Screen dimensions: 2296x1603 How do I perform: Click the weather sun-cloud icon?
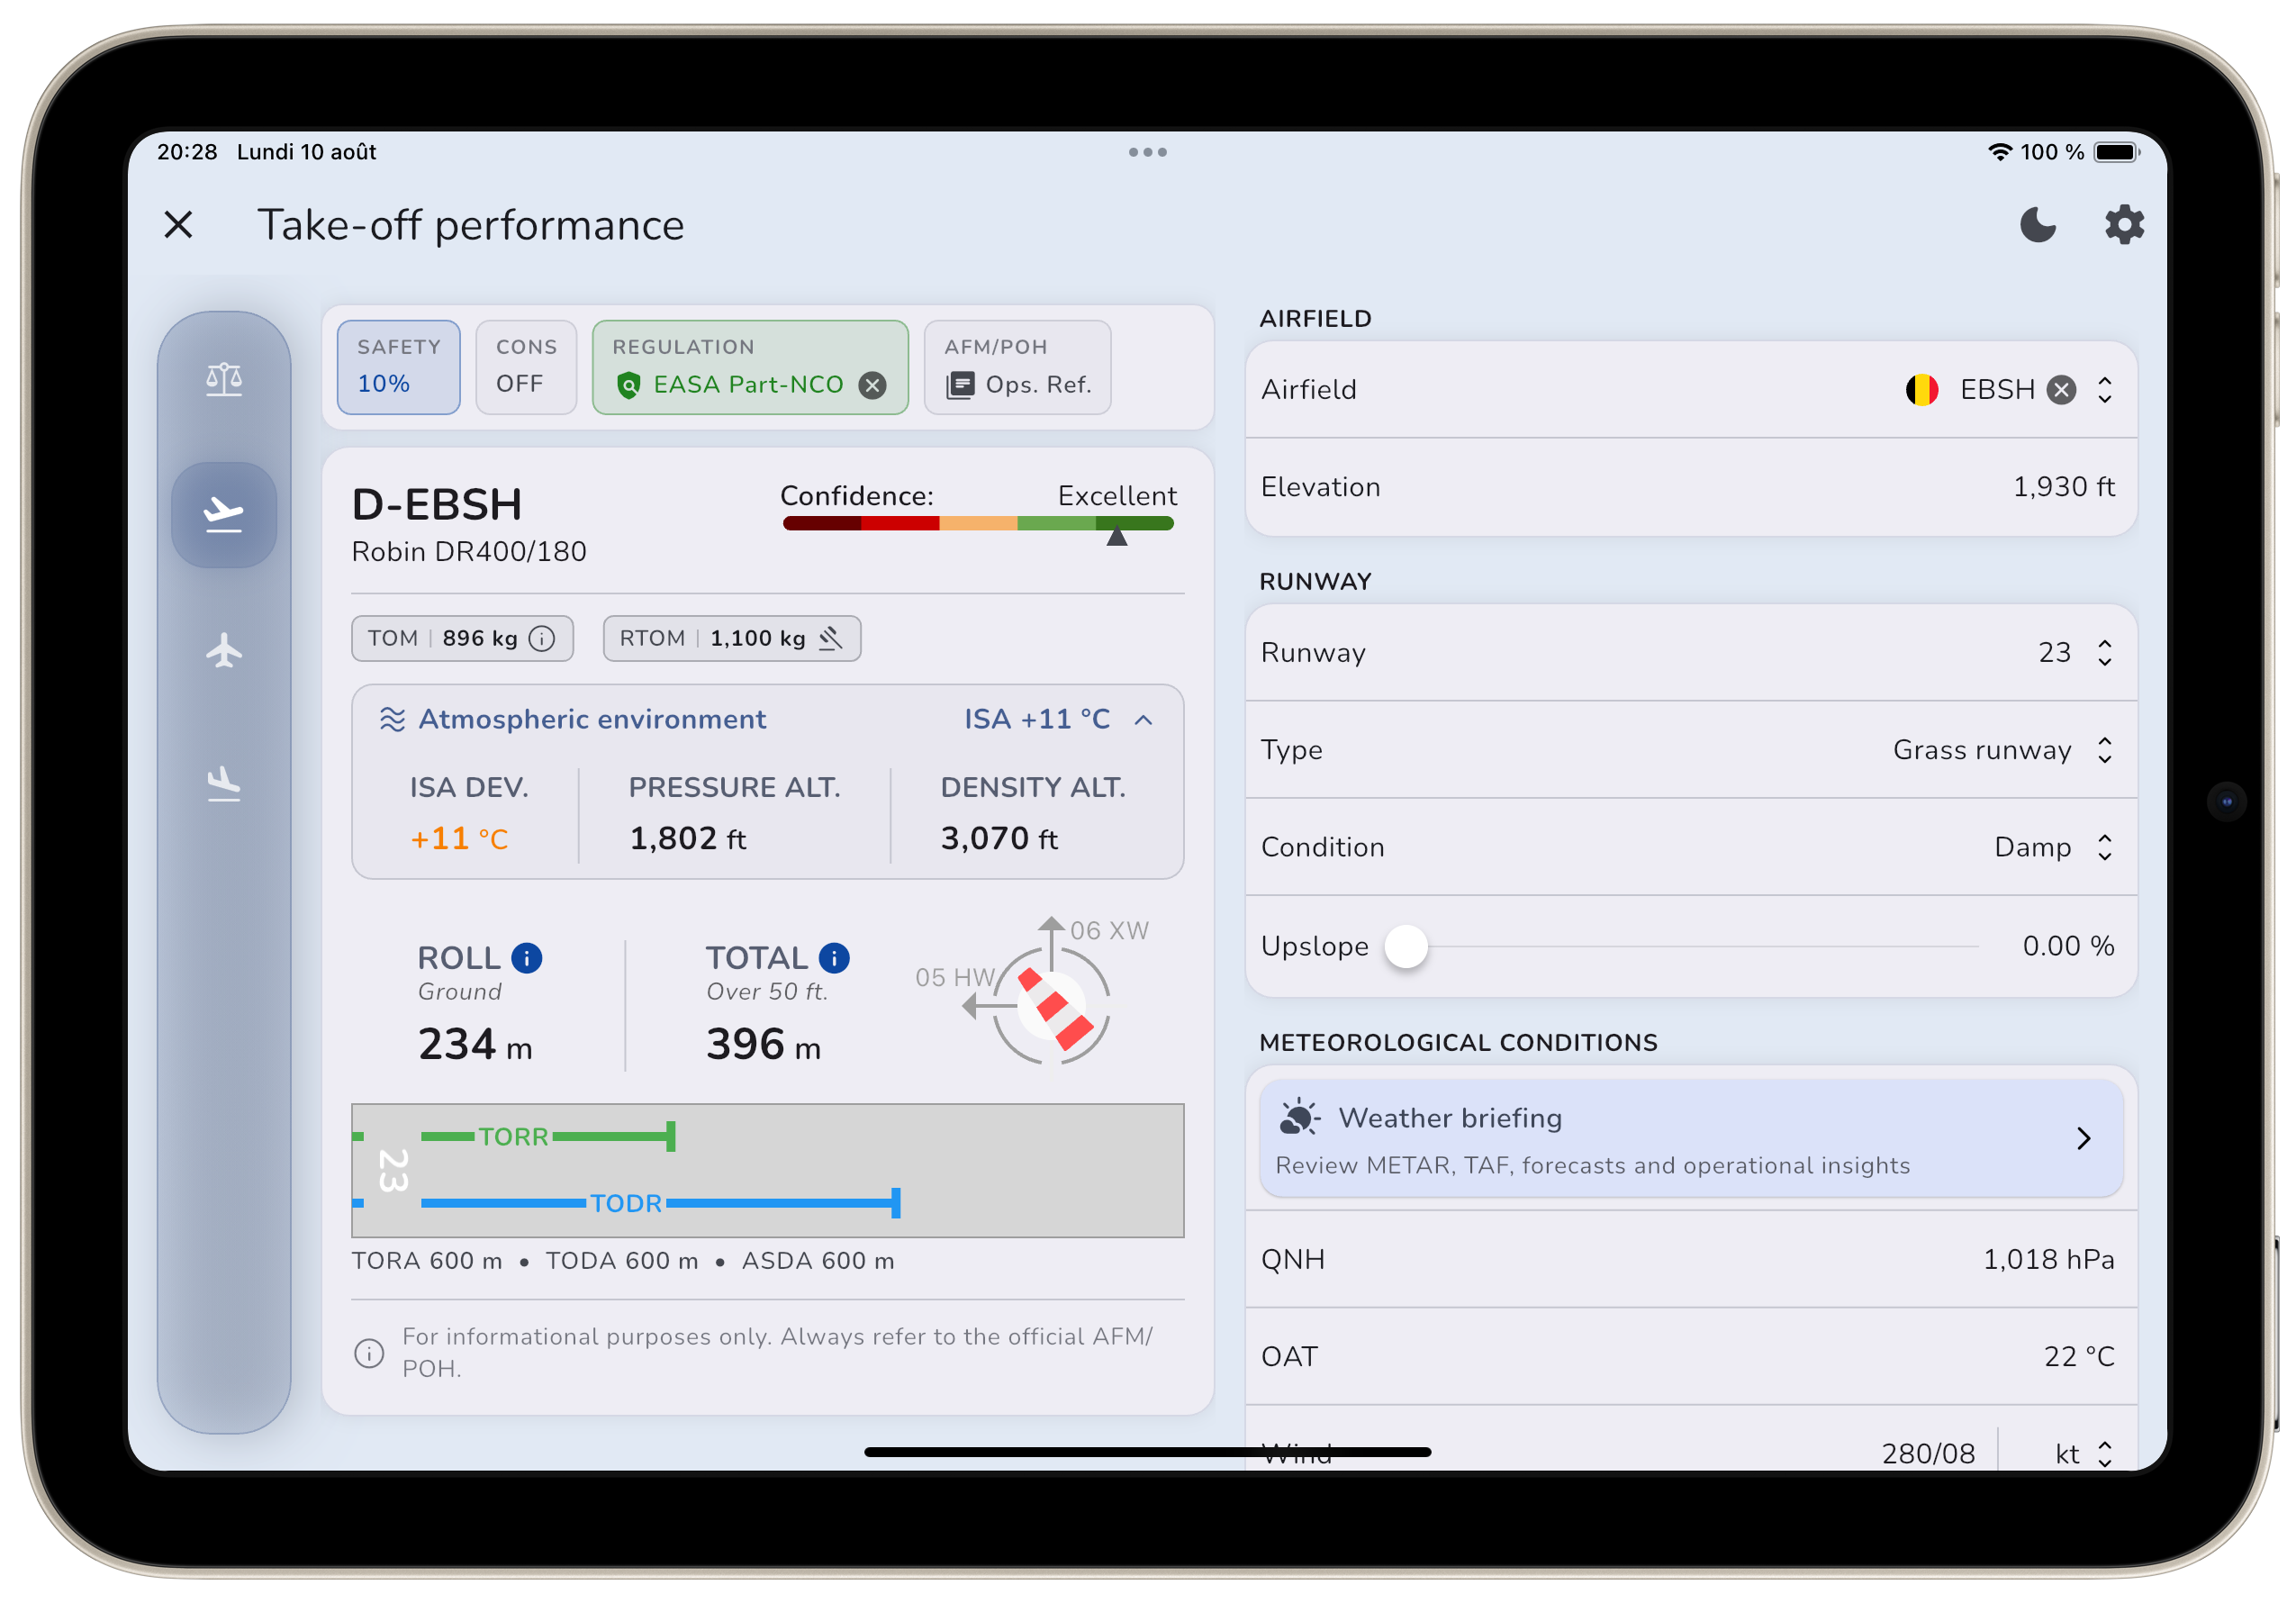pyautogui.click(x=1299, y=1117)
